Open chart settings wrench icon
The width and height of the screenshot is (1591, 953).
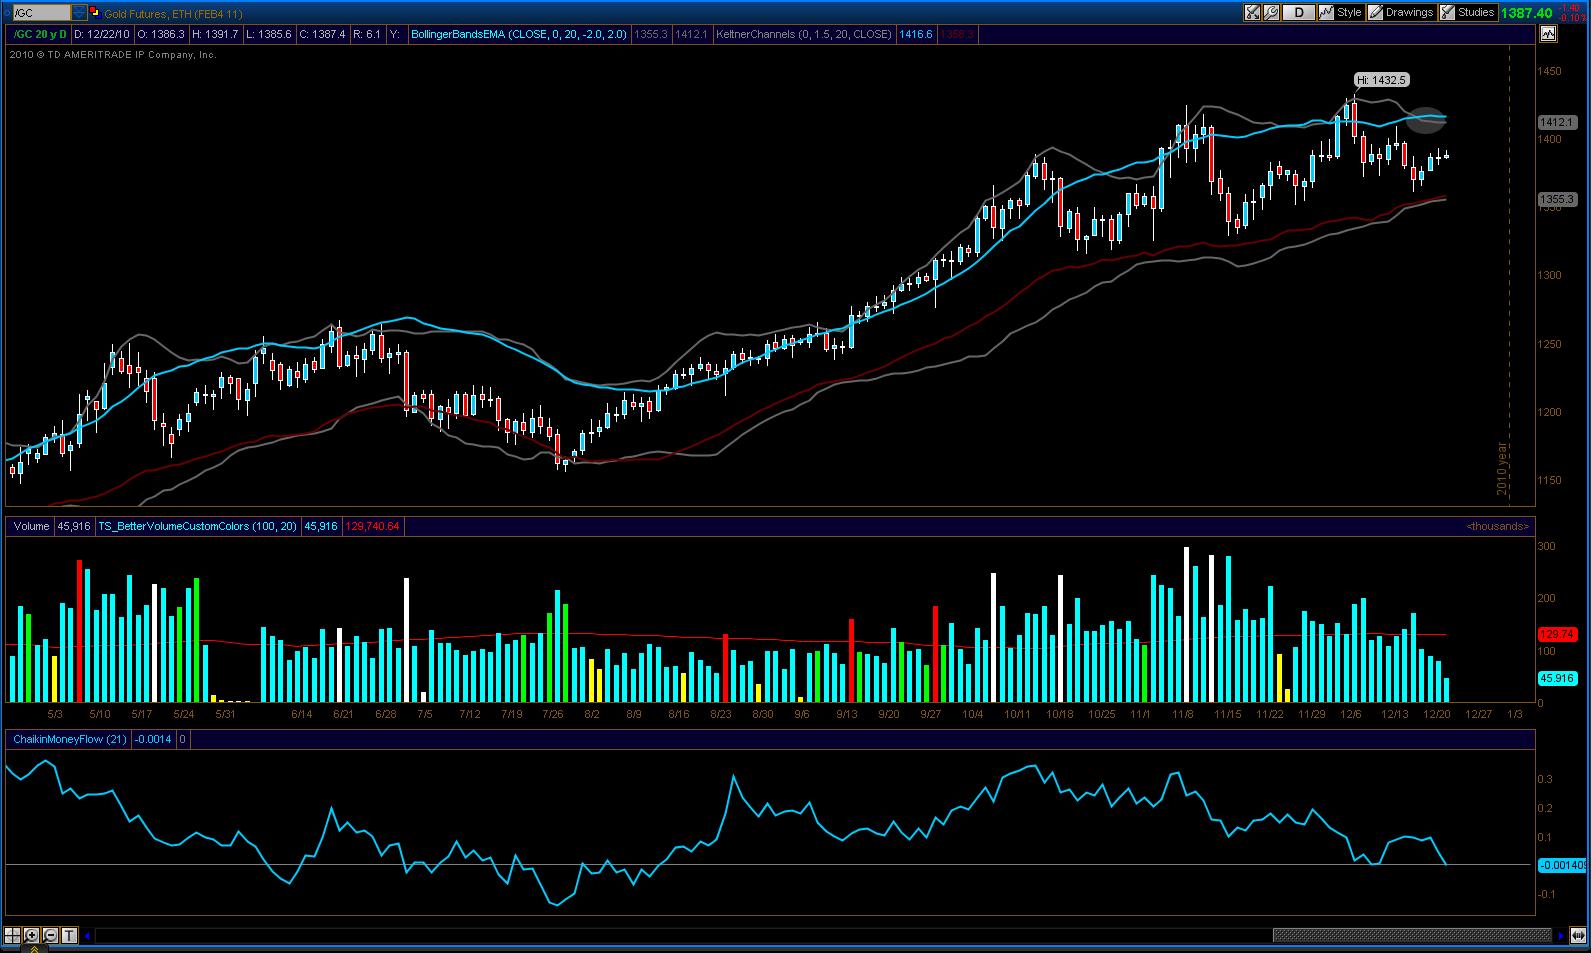pos(1271,13)
